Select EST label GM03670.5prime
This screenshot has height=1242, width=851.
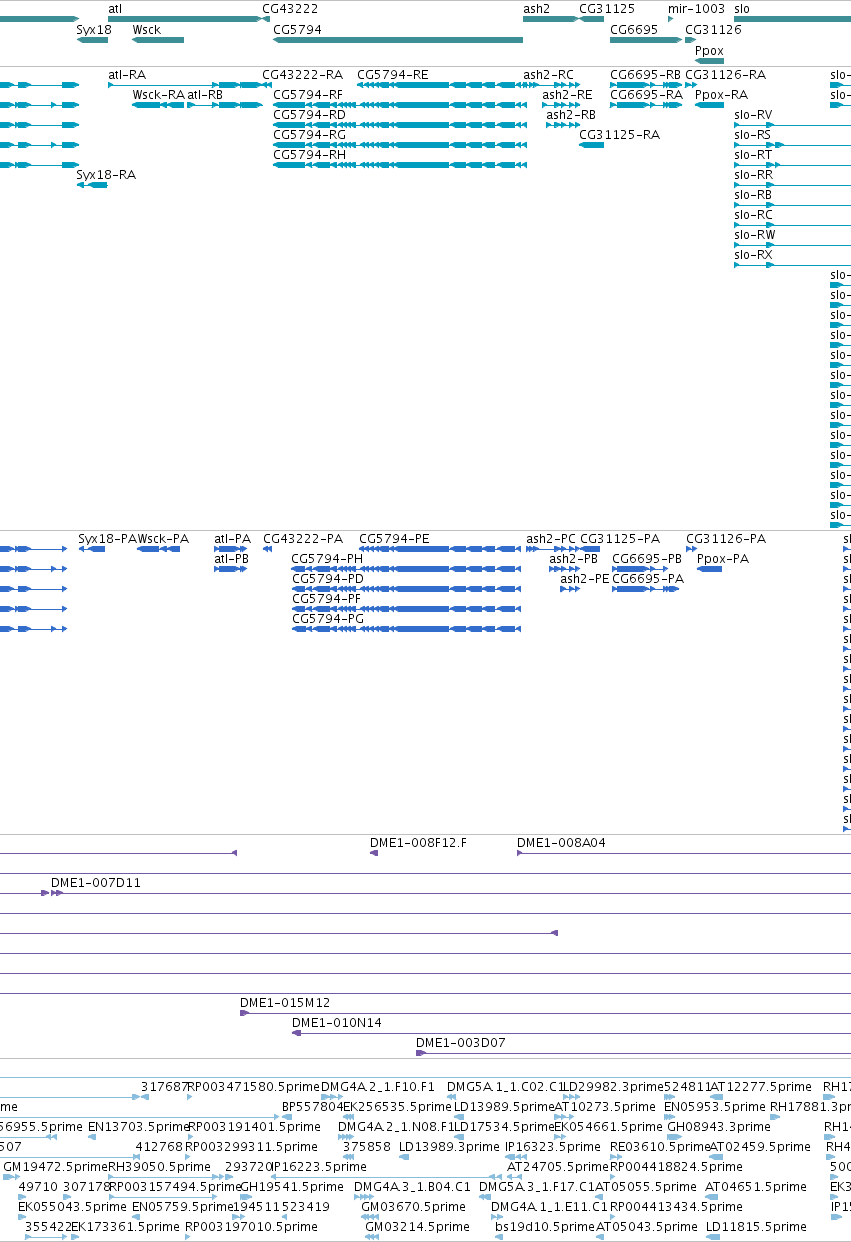[x=415, y=1207]
